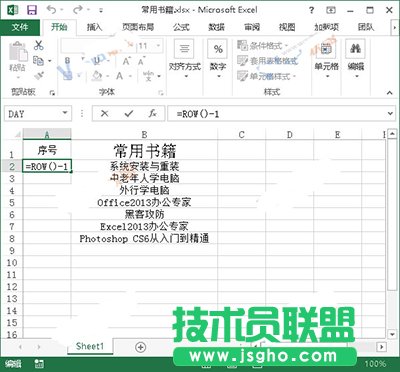Viewport: 400px width, 372px height.
Task: Toggle Bold formatting
Action: coord(67,61)
